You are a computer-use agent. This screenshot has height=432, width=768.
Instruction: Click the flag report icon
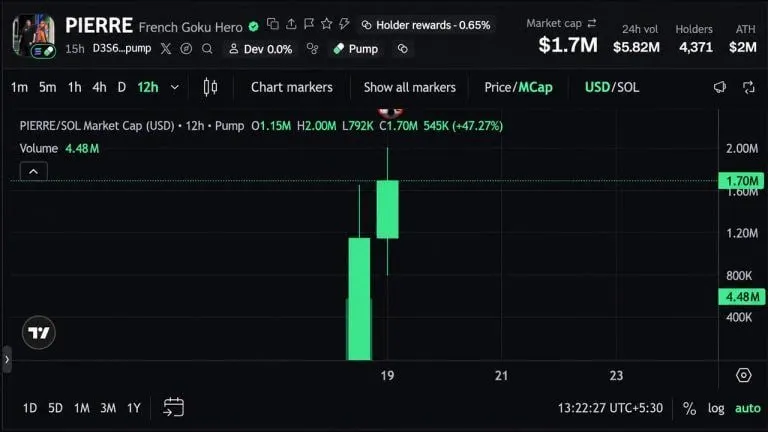click(309, 24)
